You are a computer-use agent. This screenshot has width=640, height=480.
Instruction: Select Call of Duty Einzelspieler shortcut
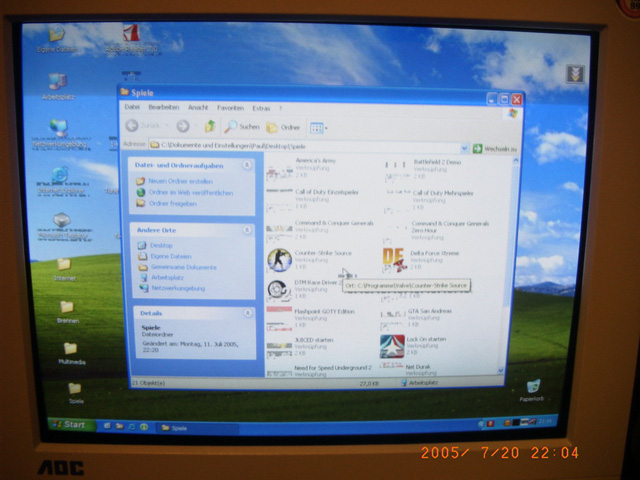click(312, 199)
